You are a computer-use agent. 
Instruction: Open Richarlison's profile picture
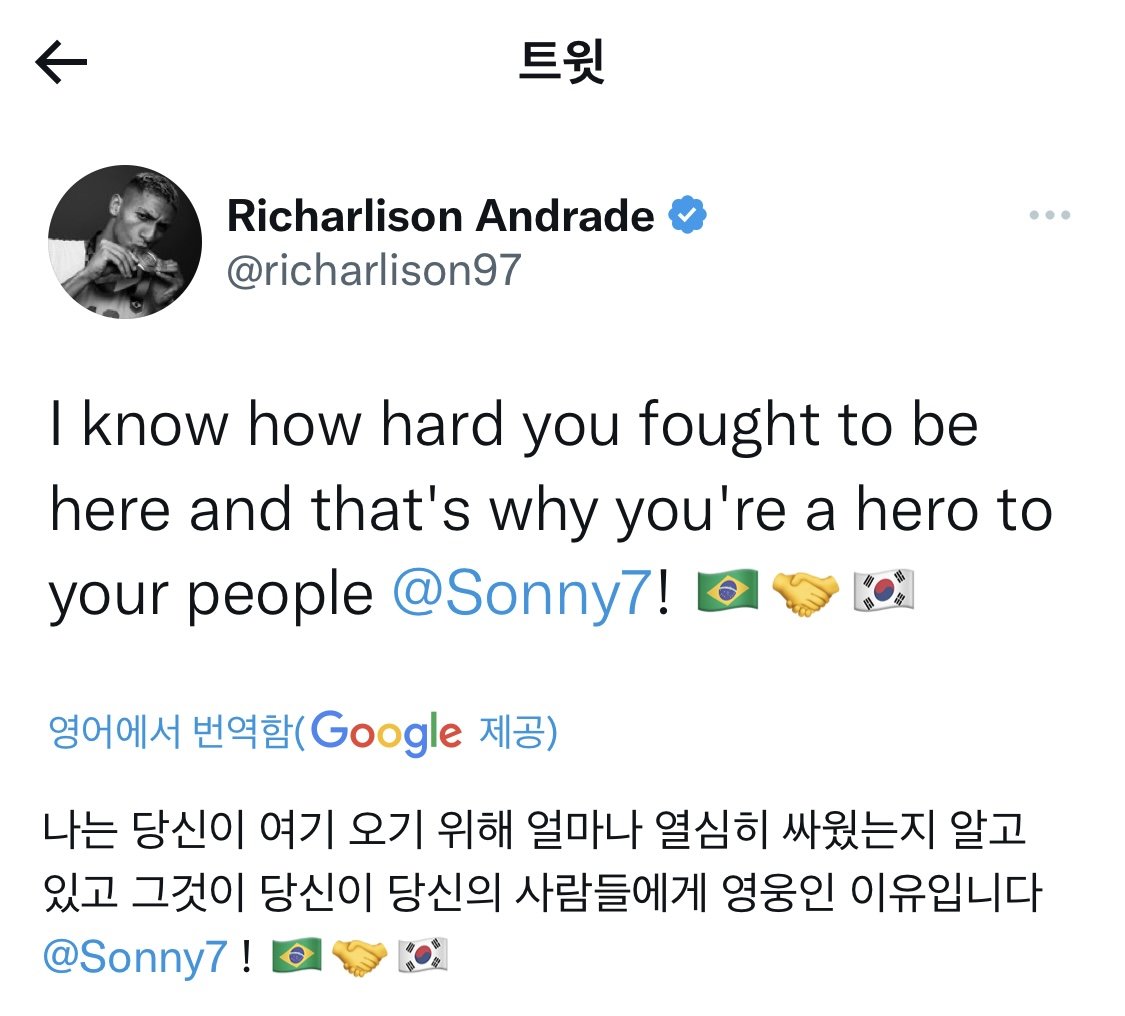click(125, 240)
